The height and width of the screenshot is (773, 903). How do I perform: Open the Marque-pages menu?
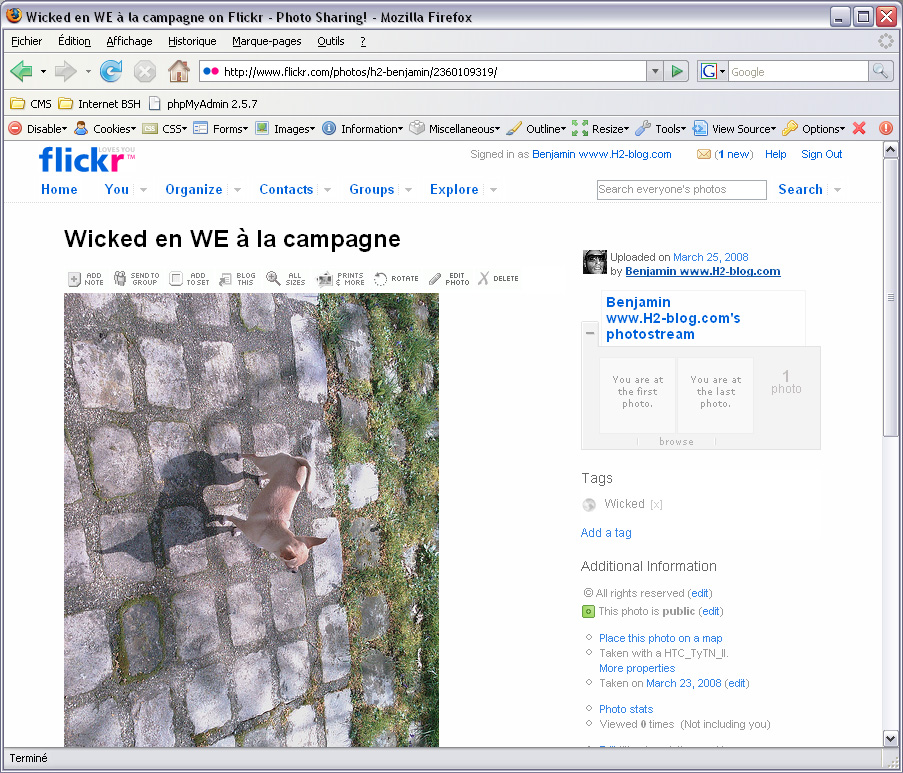tap(266, 41)
